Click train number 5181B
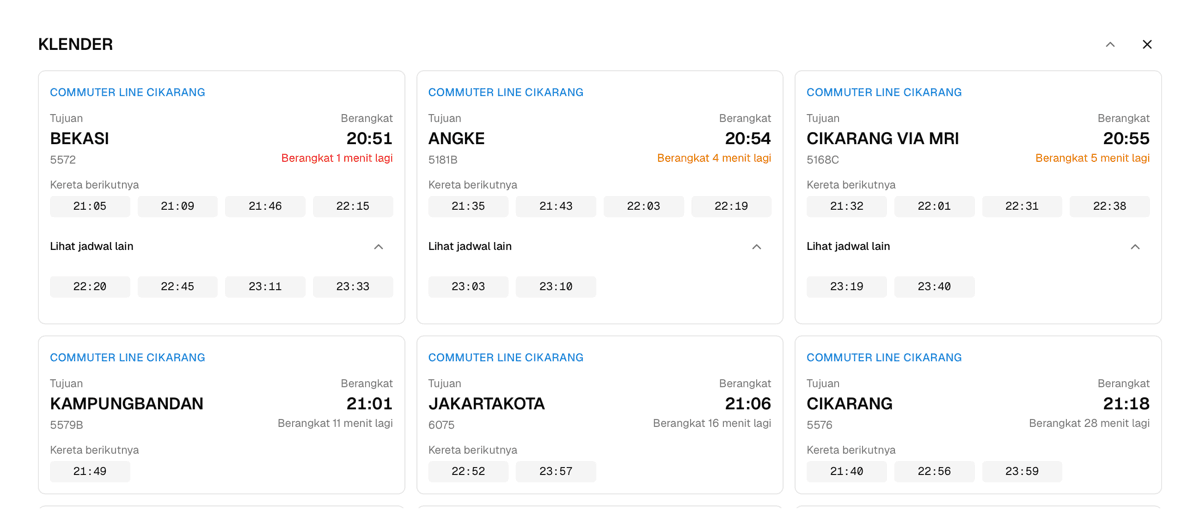 (x=443, y=160)
